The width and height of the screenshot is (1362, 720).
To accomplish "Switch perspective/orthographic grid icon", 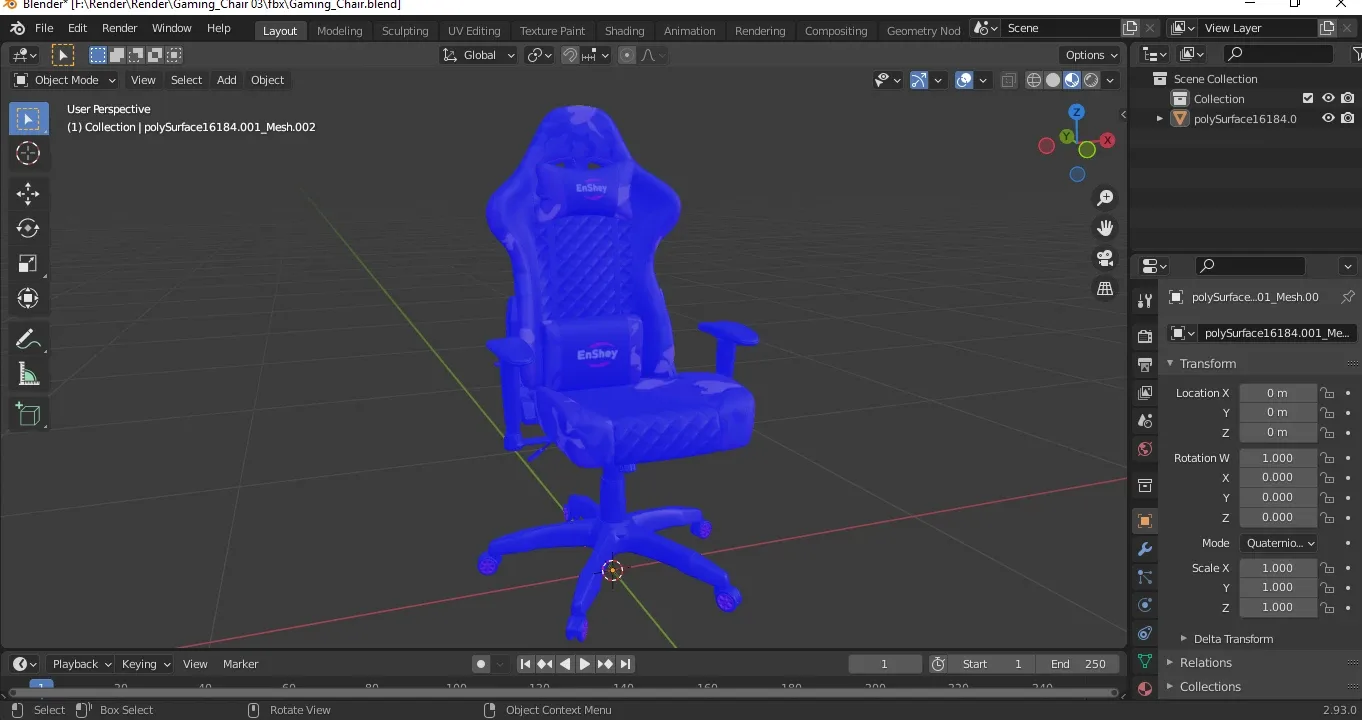I will (x=1105, y=288).
